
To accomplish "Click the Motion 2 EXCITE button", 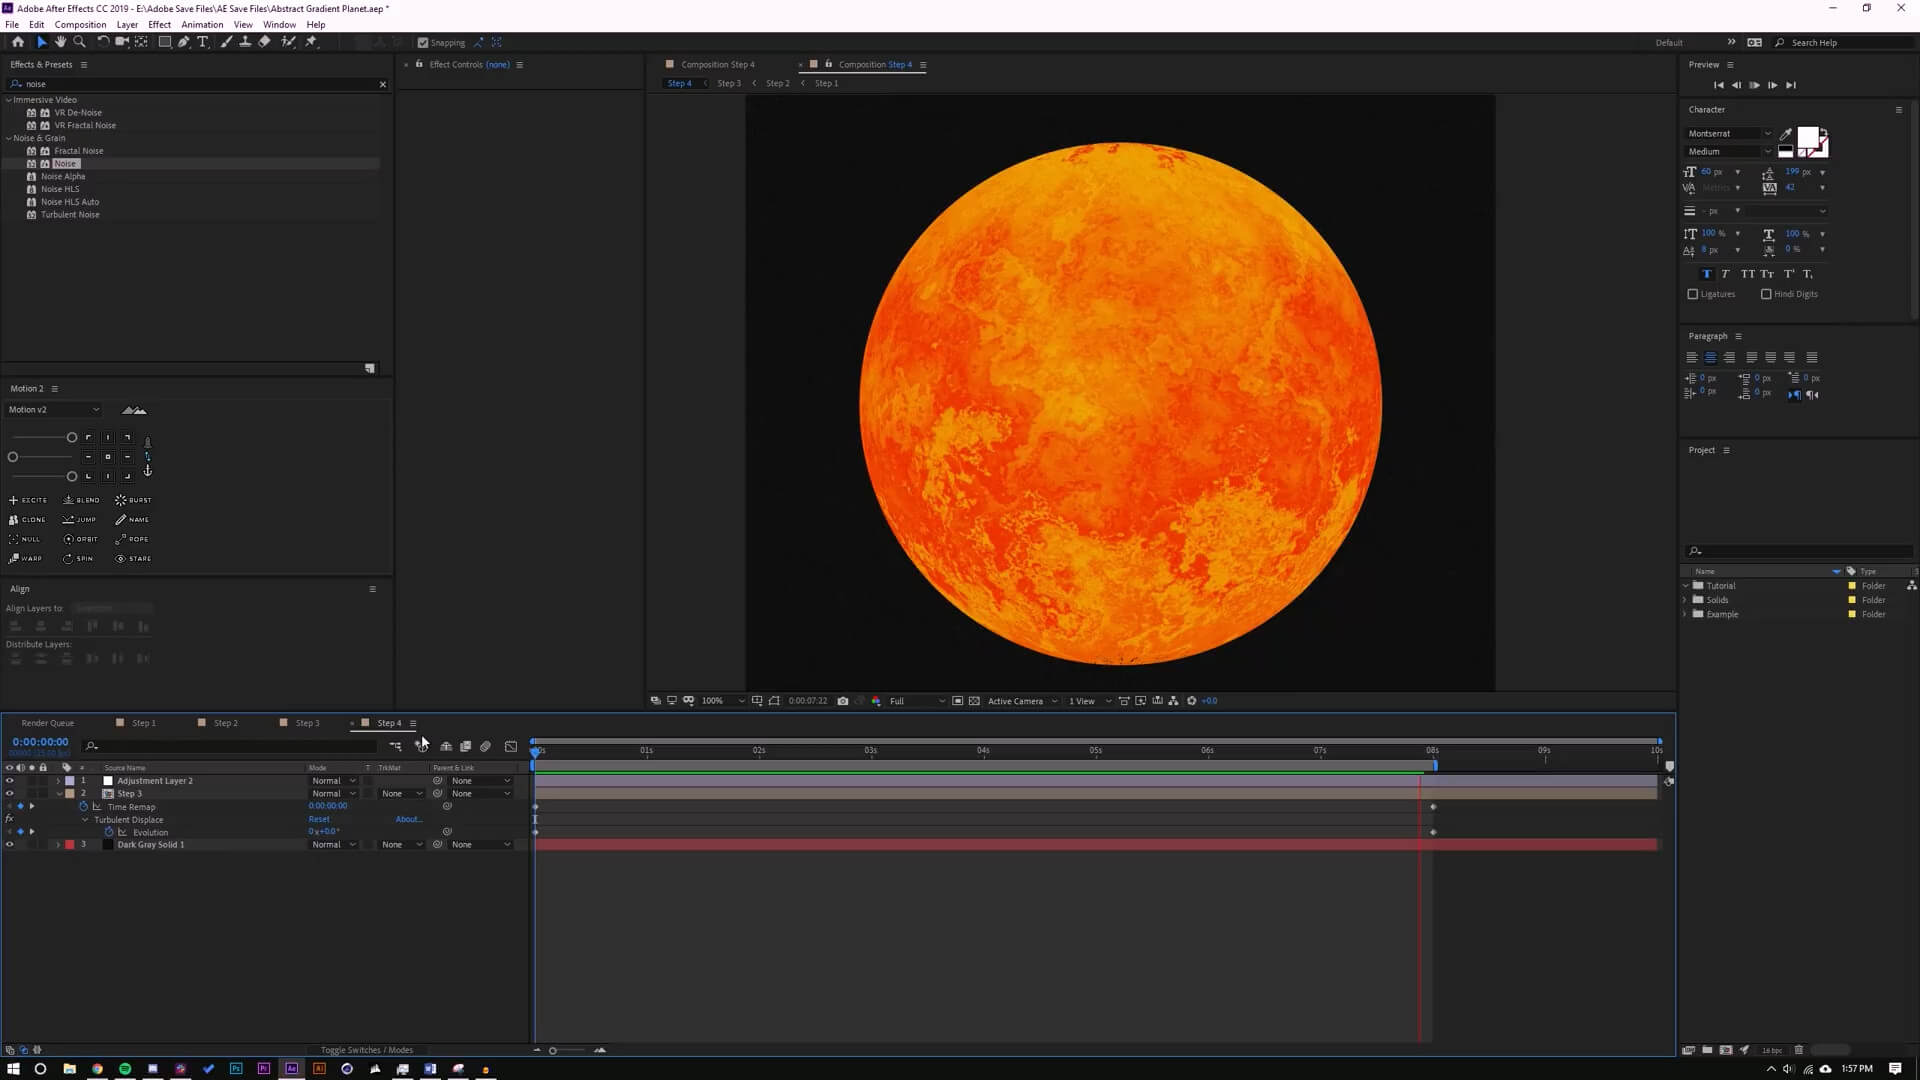I will point(28,500).
